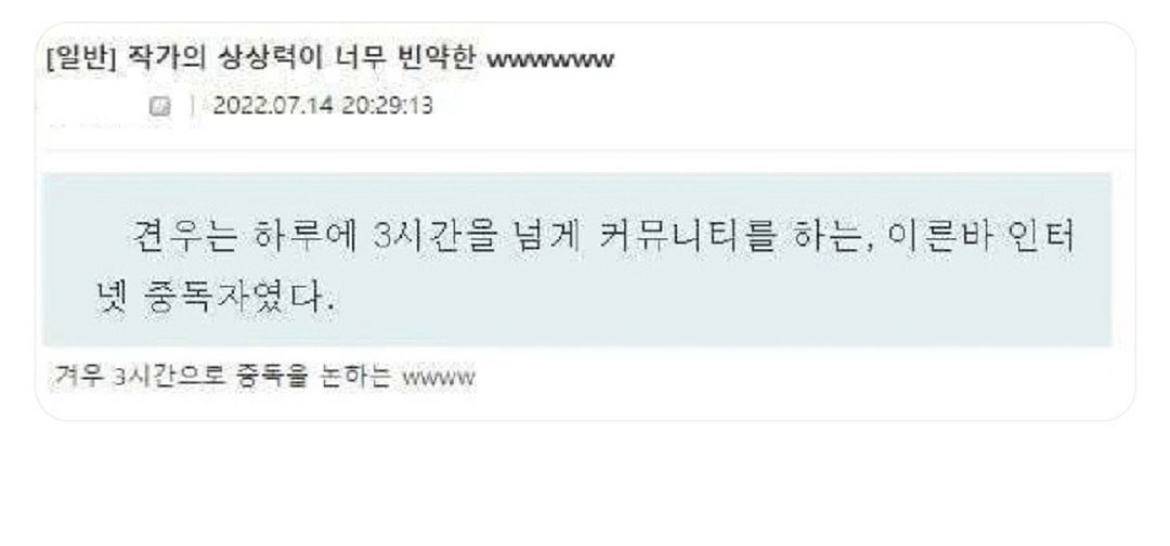The width and height of the screenshot is (1170, 546).
Task: Click the small icon beside the blurred author name
Action: (x=159, y=107)
